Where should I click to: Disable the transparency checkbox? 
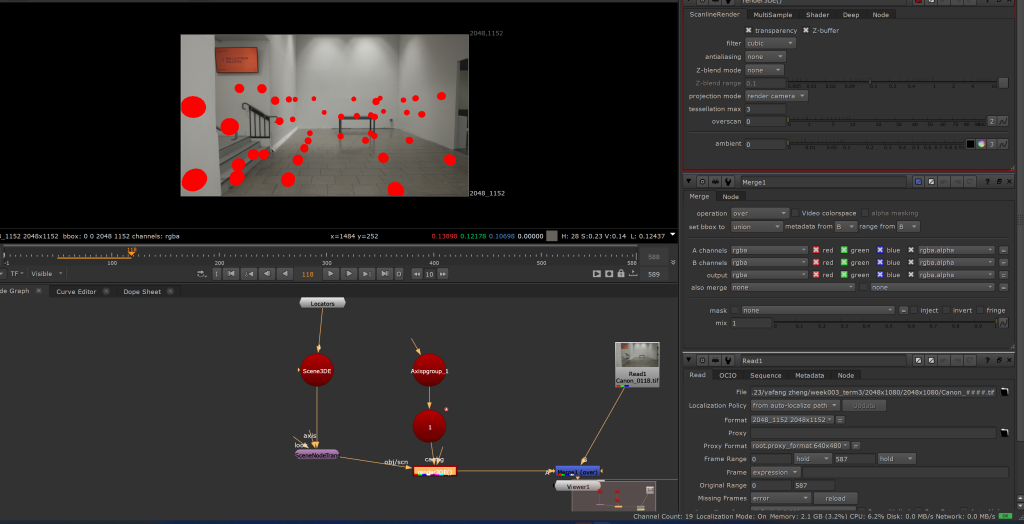(x=748, y=31)
